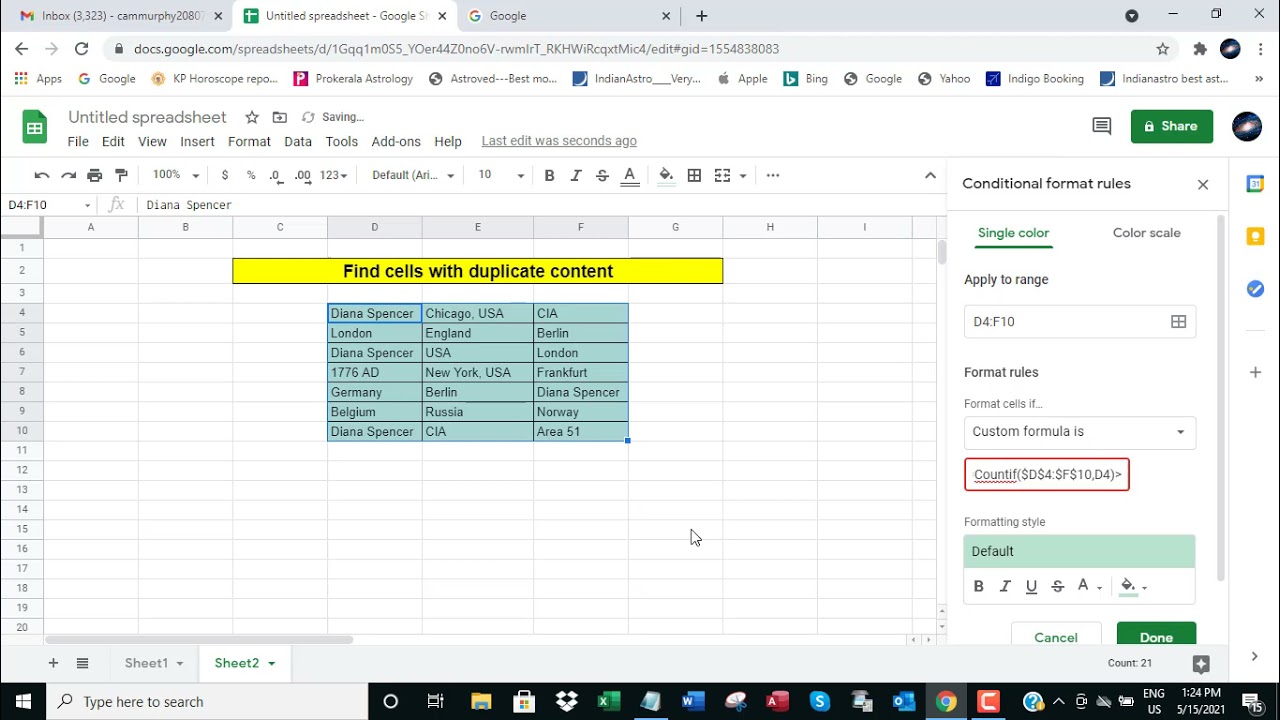Open the zoom 100% dropdown
This screenshot has width=1280, height=720.
coord(176,175)
